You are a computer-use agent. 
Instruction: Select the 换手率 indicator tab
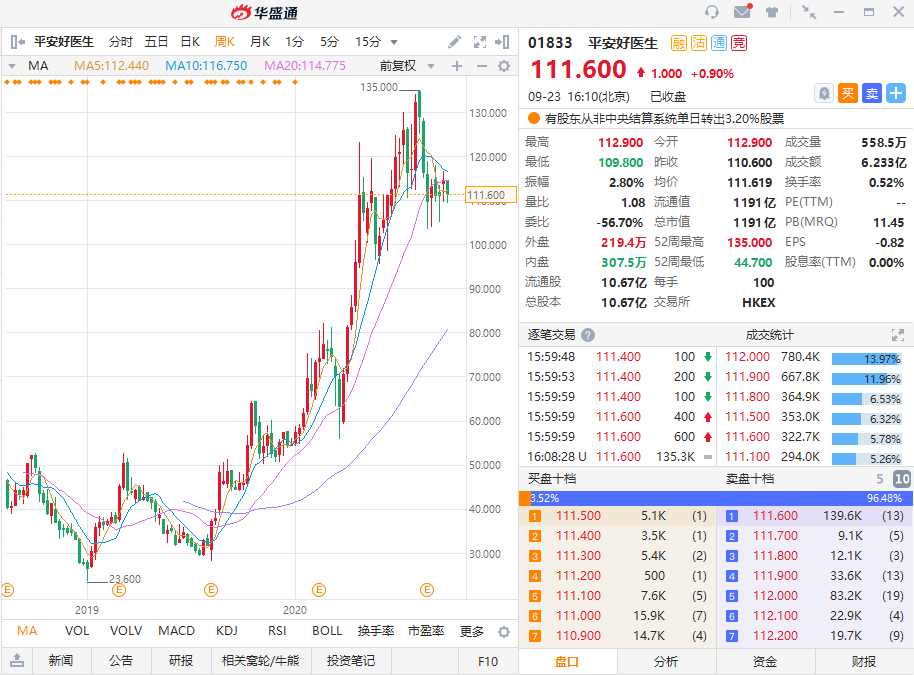click(376, 631)
